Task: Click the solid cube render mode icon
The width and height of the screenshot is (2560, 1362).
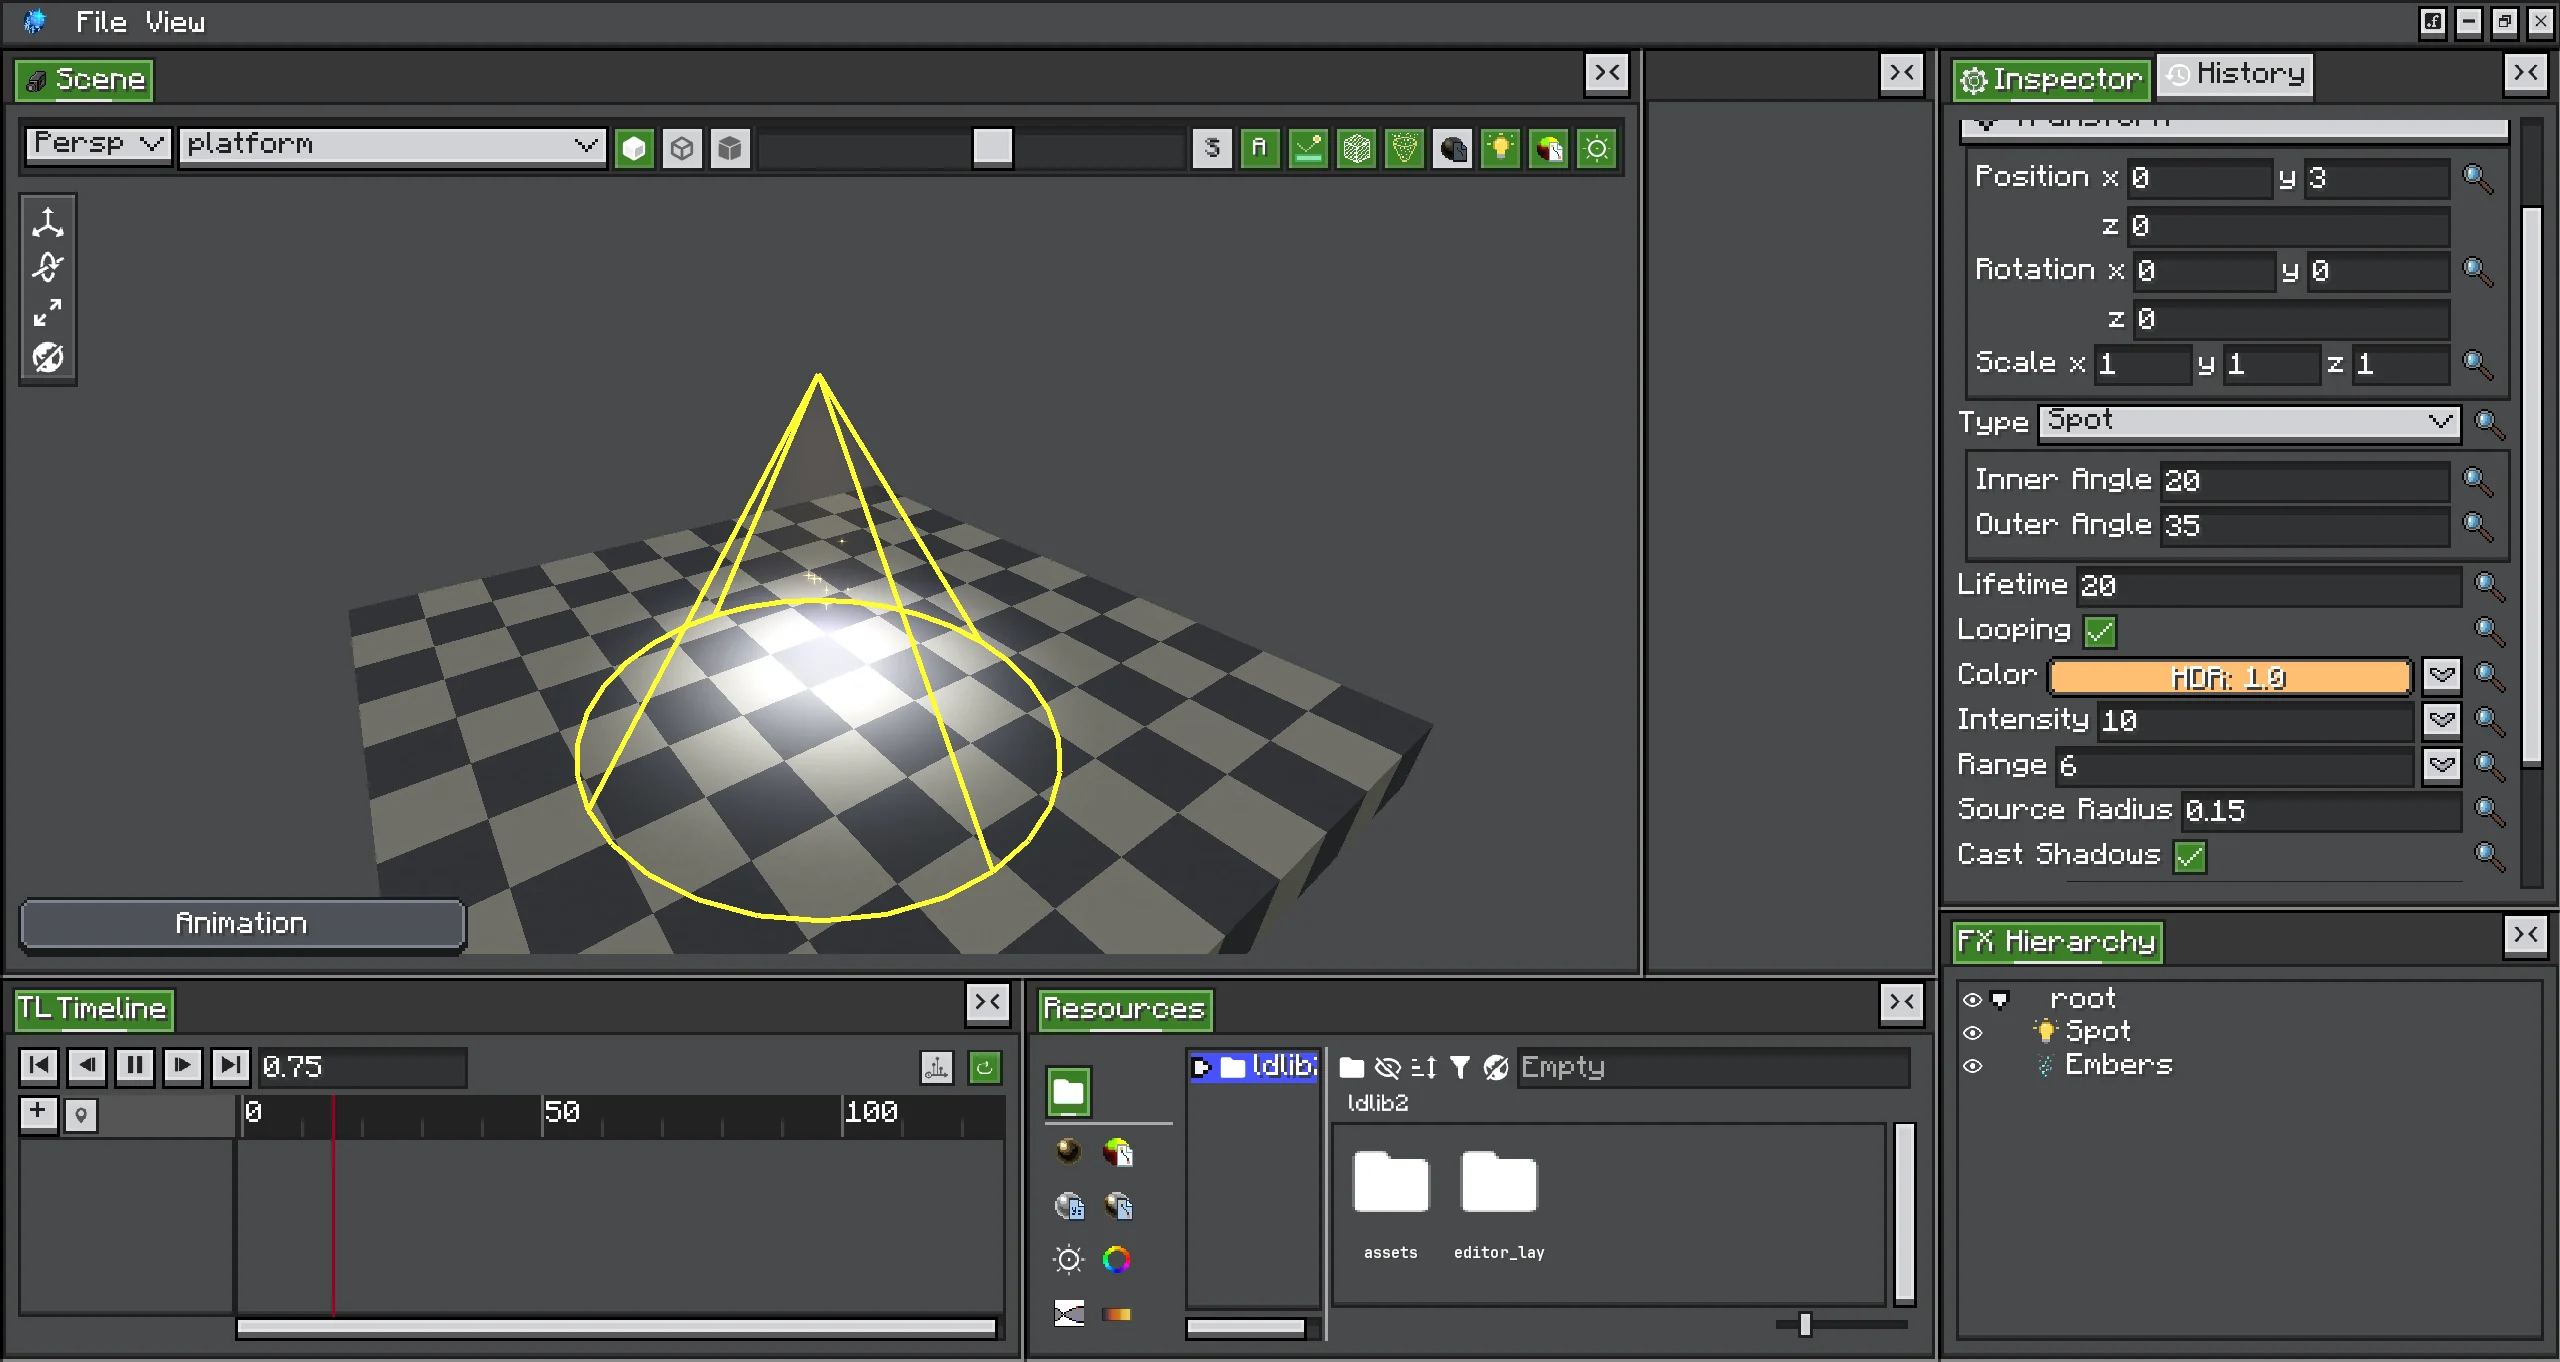Action: tap(634, 149)
